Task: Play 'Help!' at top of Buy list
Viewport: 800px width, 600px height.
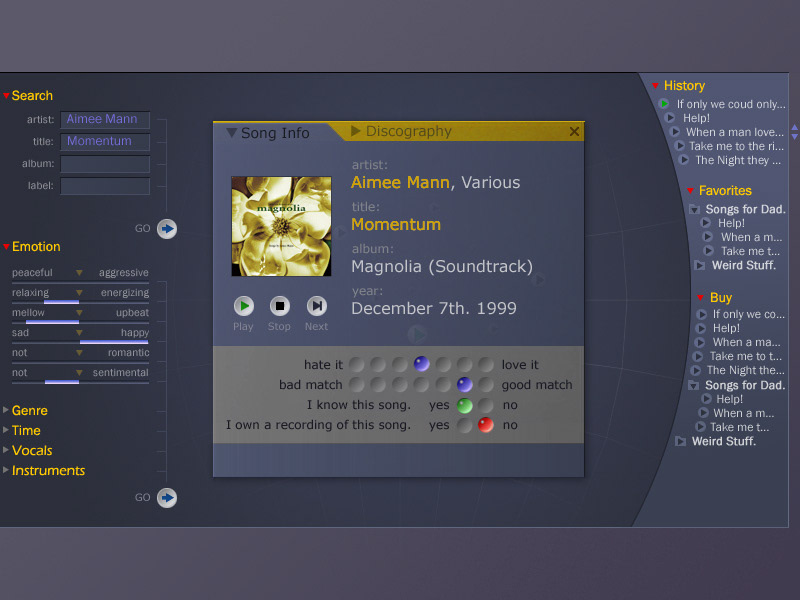Action: 701,328
